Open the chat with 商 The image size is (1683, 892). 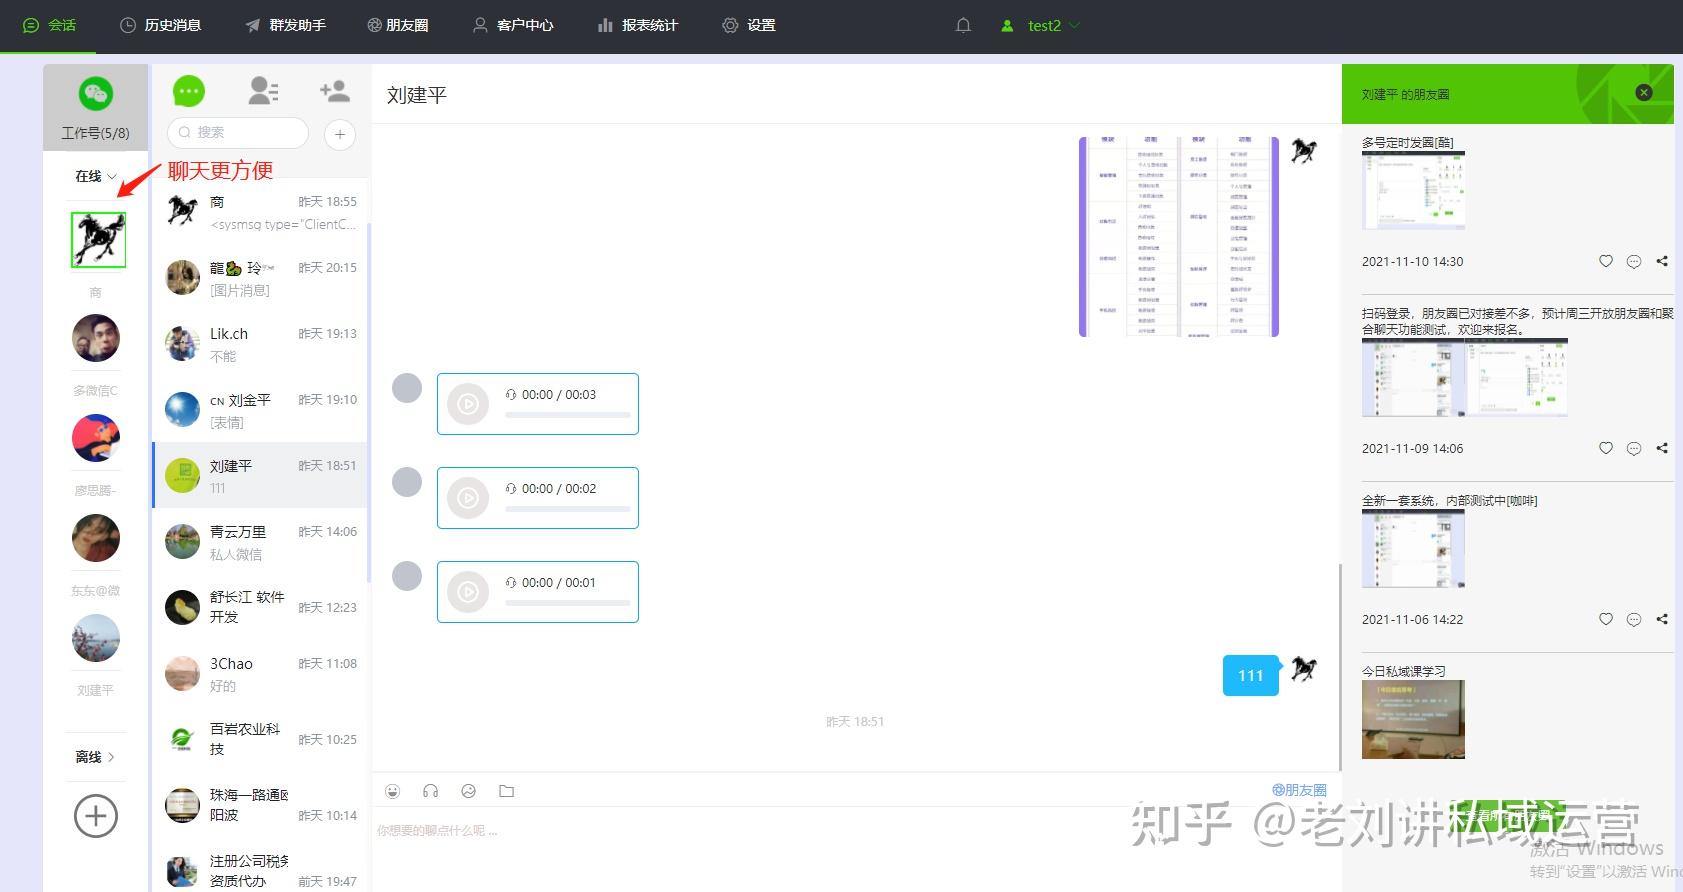coord(260,212)
